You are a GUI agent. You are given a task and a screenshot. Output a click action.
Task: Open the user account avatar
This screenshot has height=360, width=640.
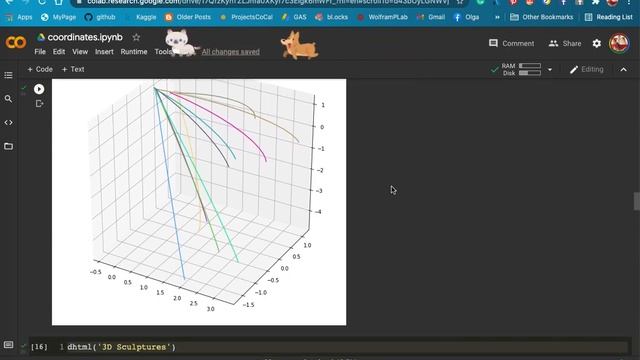tap(619, 43)
